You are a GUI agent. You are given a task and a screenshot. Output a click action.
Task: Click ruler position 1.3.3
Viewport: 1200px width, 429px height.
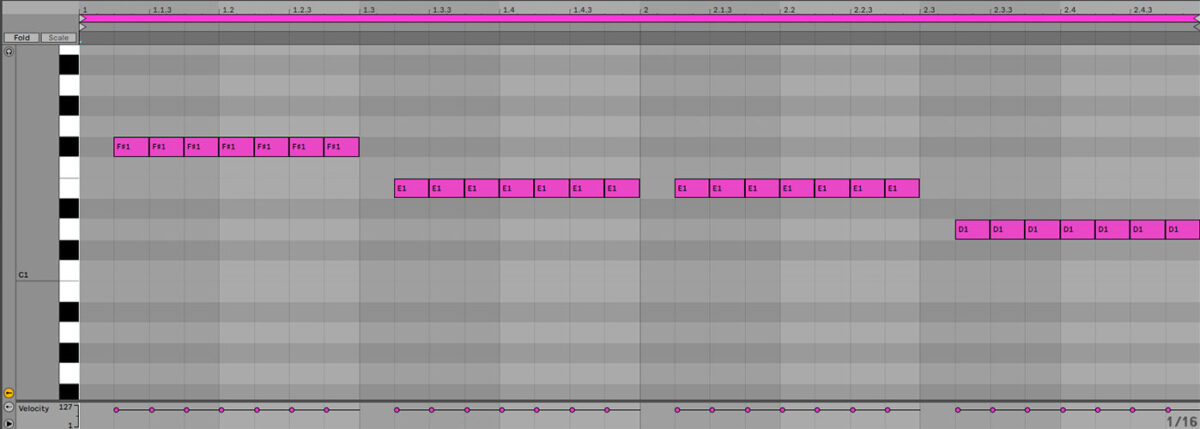coord(441,9)
